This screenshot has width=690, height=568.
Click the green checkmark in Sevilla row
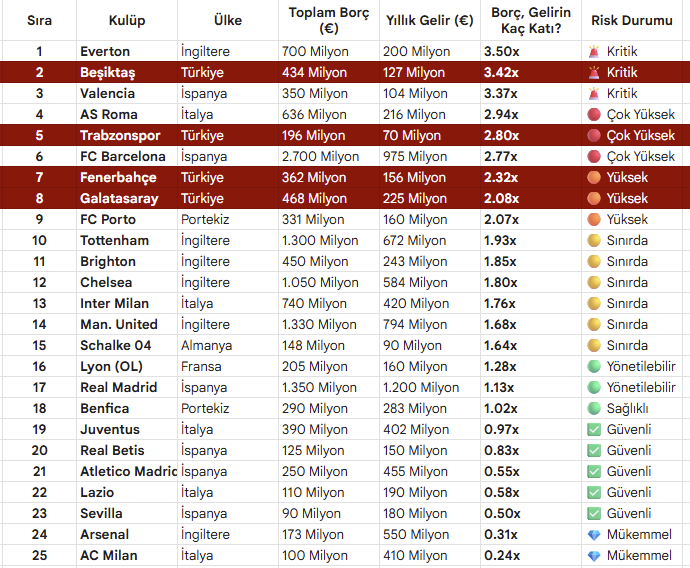coord(594,513)
